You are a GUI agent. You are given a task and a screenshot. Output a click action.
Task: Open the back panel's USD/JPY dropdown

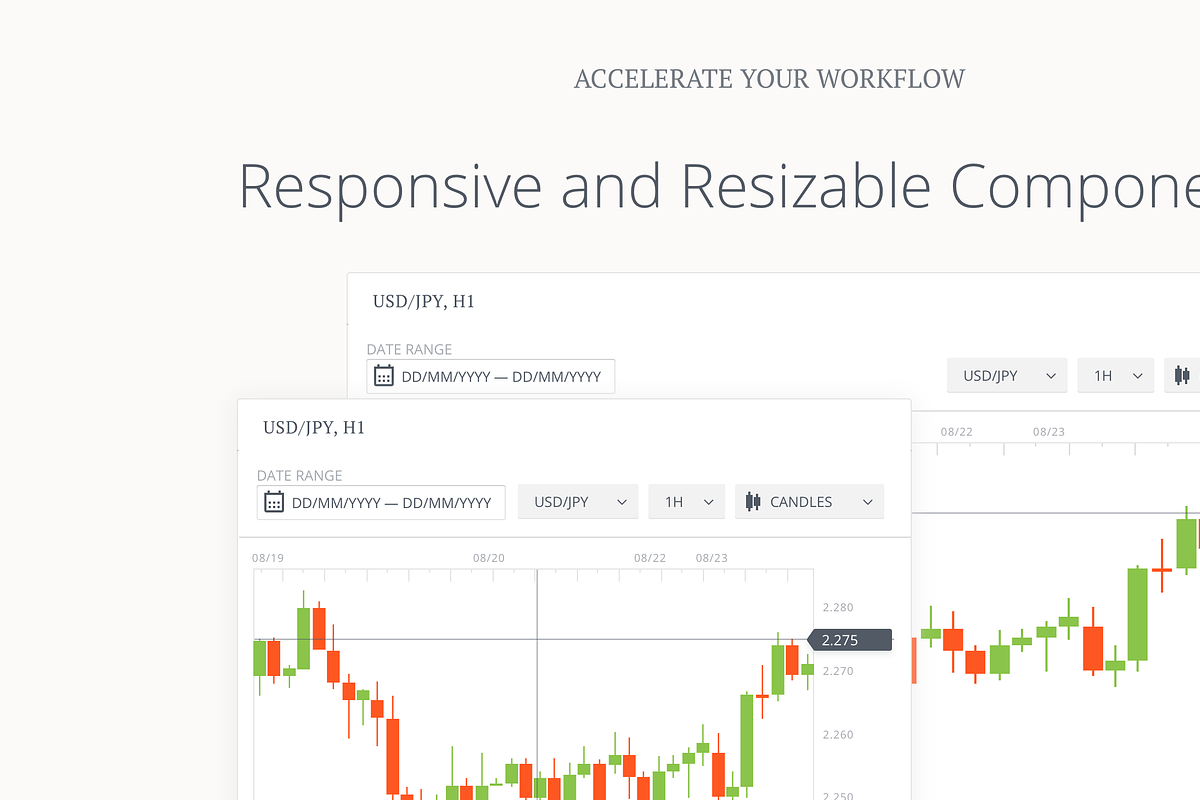(1007, 376)
